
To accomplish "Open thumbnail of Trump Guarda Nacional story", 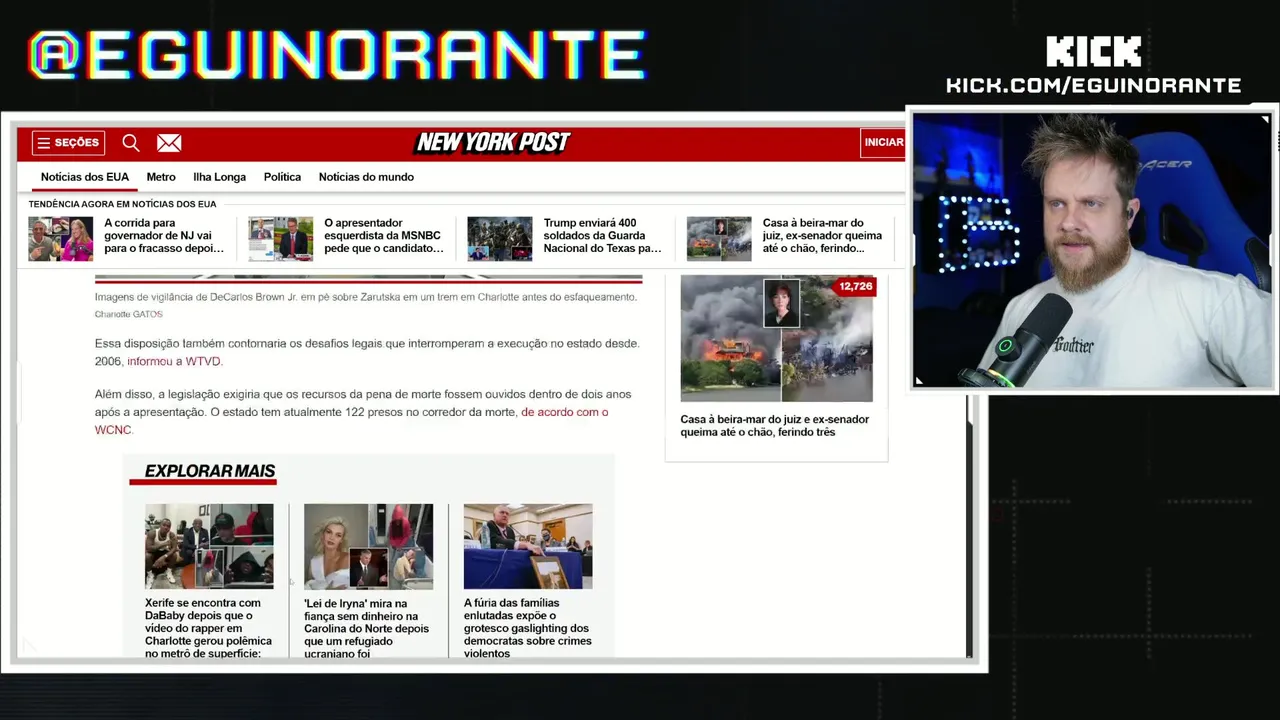I will coord(500,239).
